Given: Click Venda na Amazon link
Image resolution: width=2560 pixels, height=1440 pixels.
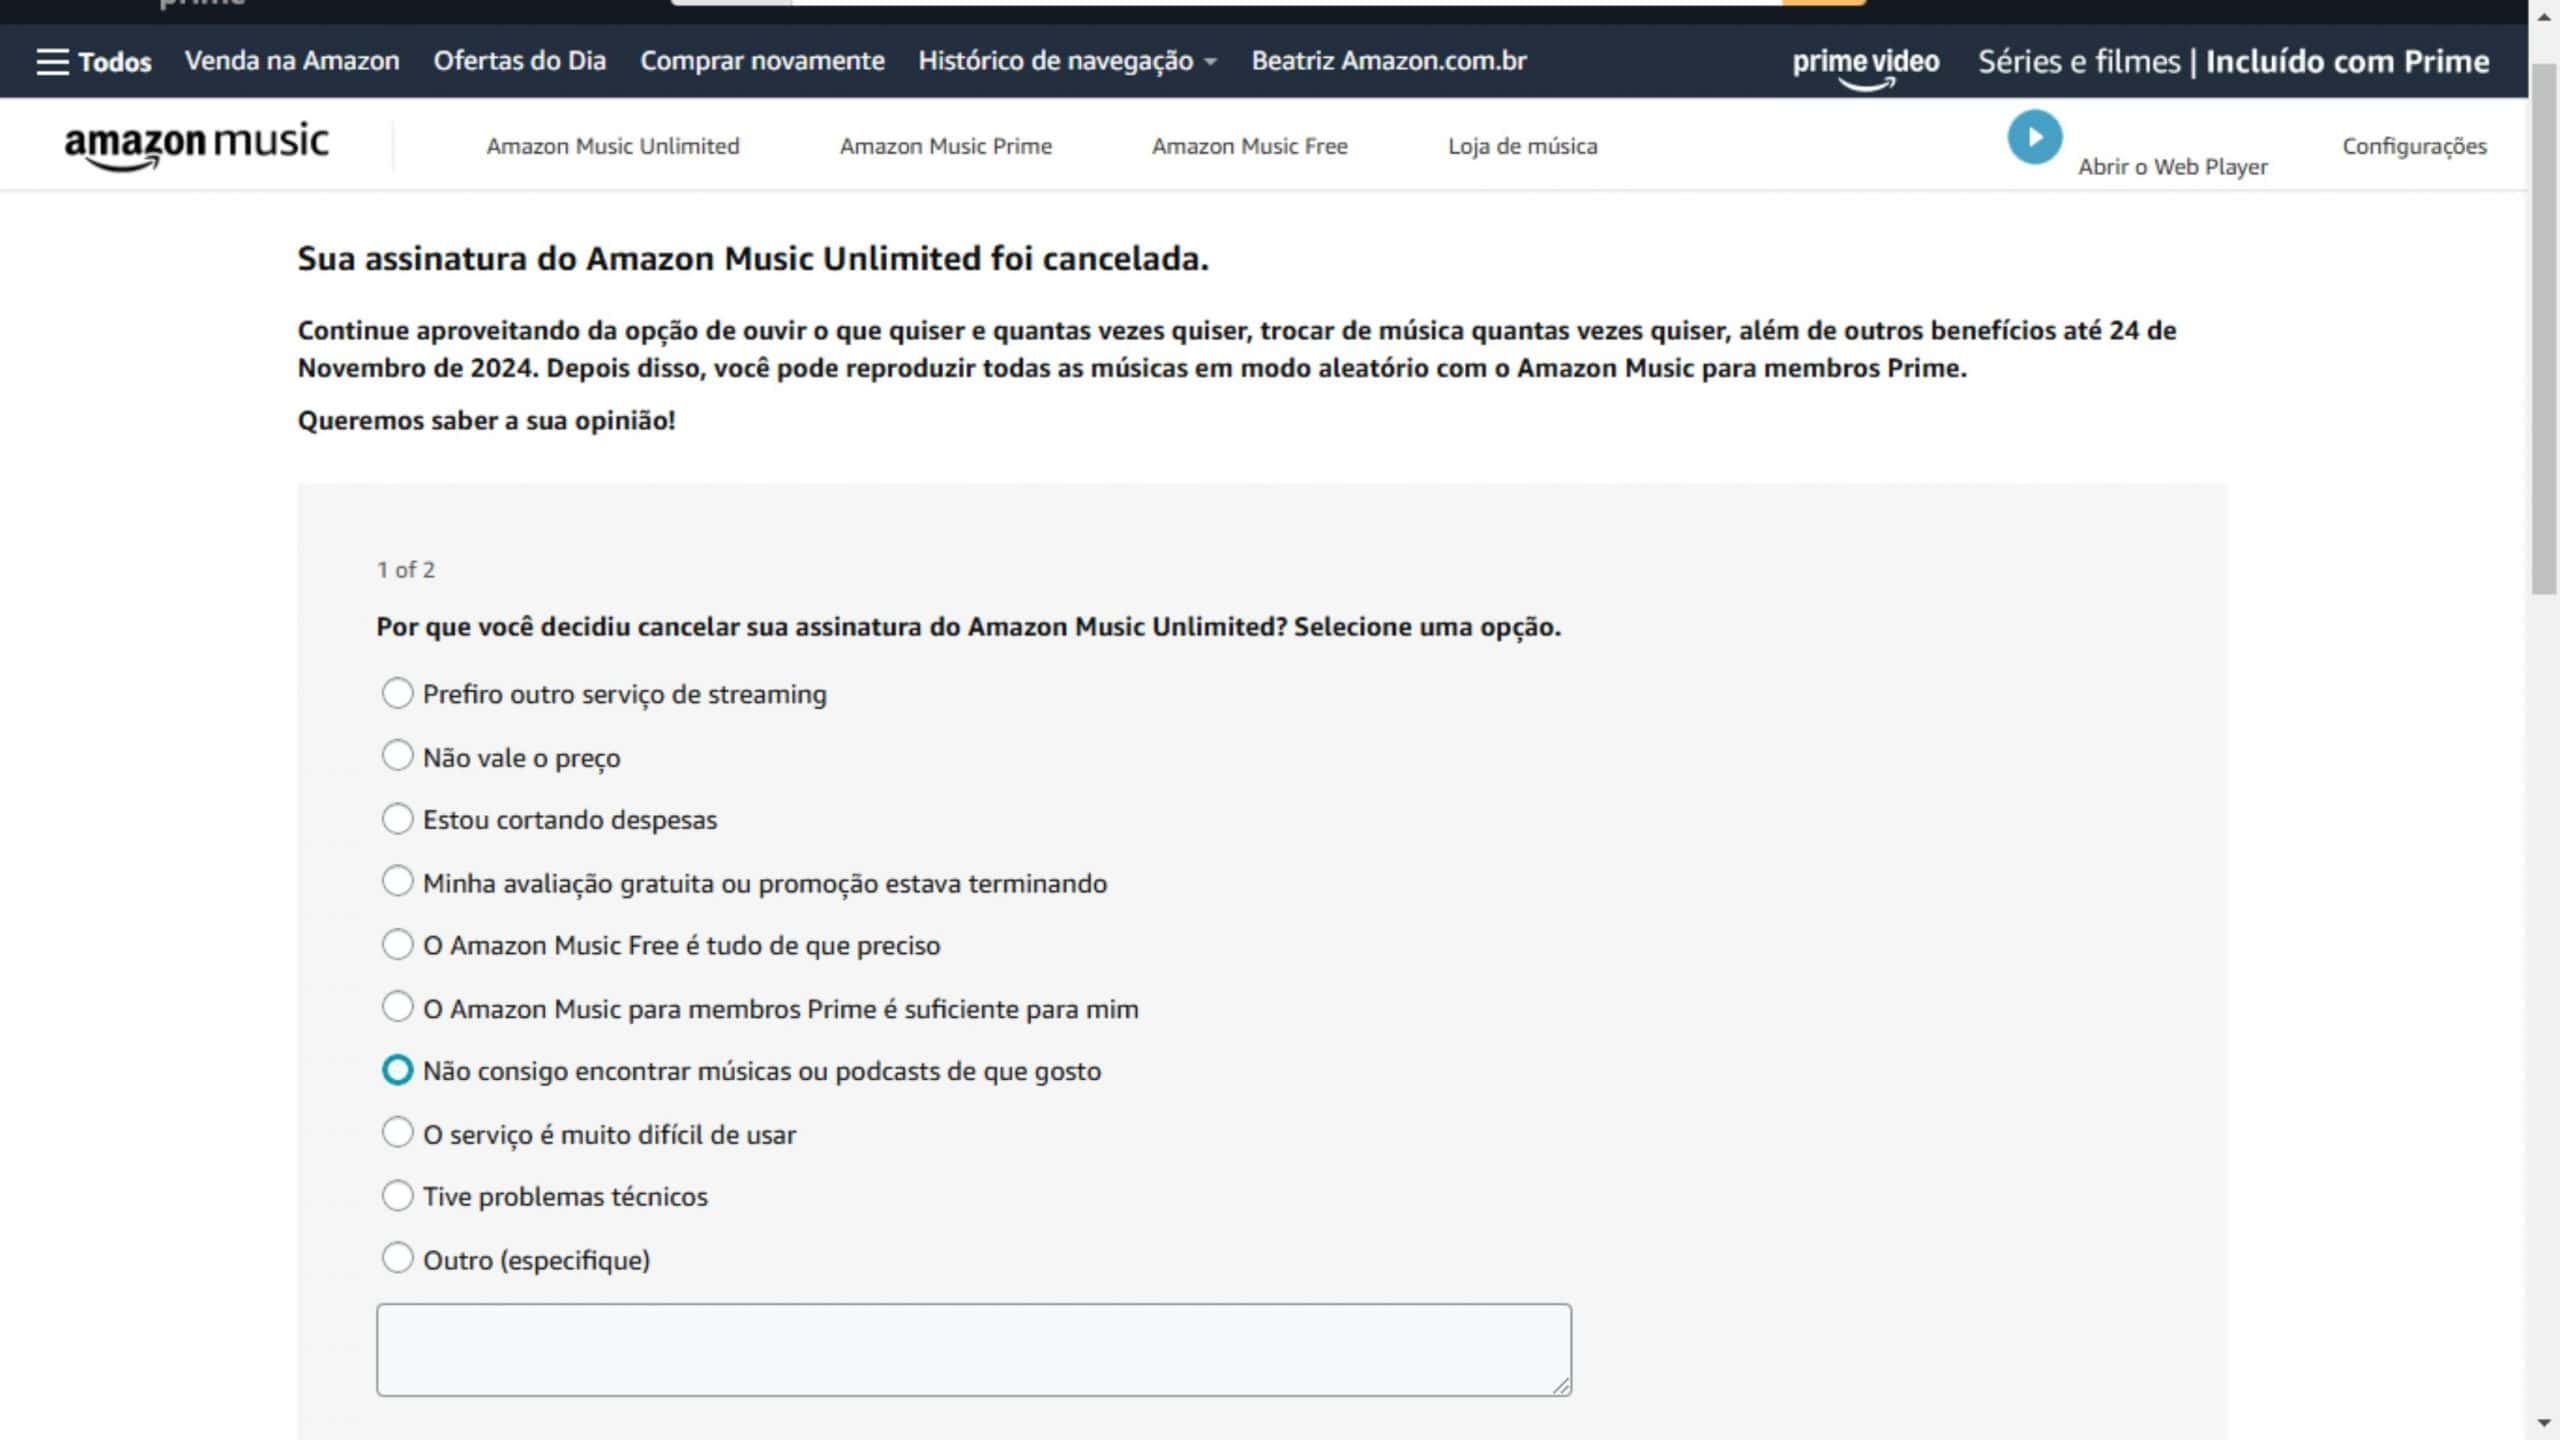Looking at the screenshot, I should pyautogui.click(x=292, y=60).
